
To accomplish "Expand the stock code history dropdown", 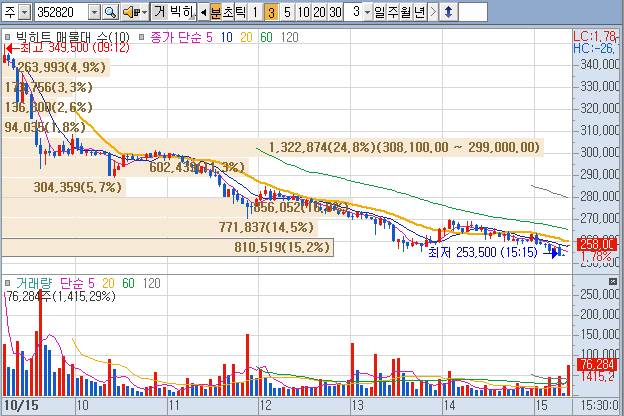I will pyautogui.click(x=95, y=13).
